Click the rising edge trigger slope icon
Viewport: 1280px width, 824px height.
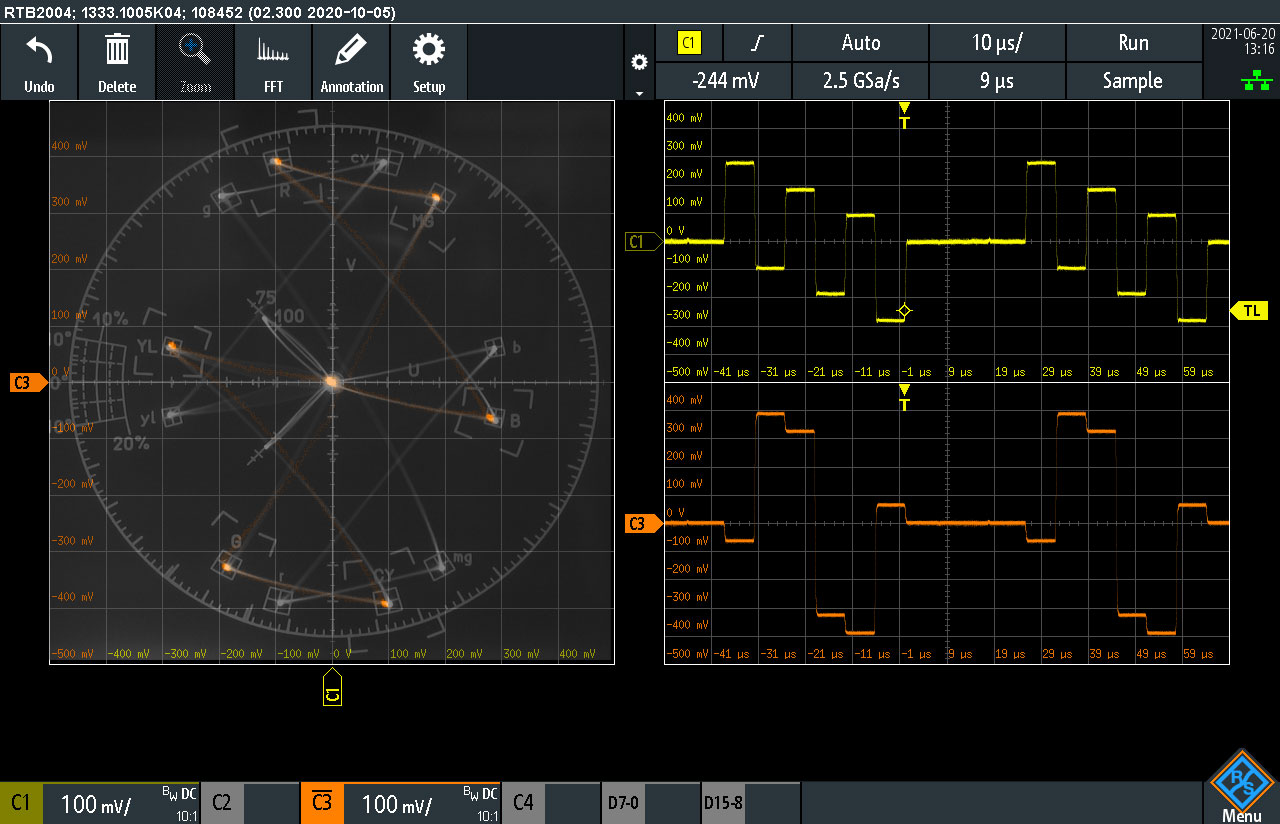click(x=758, y=43)
